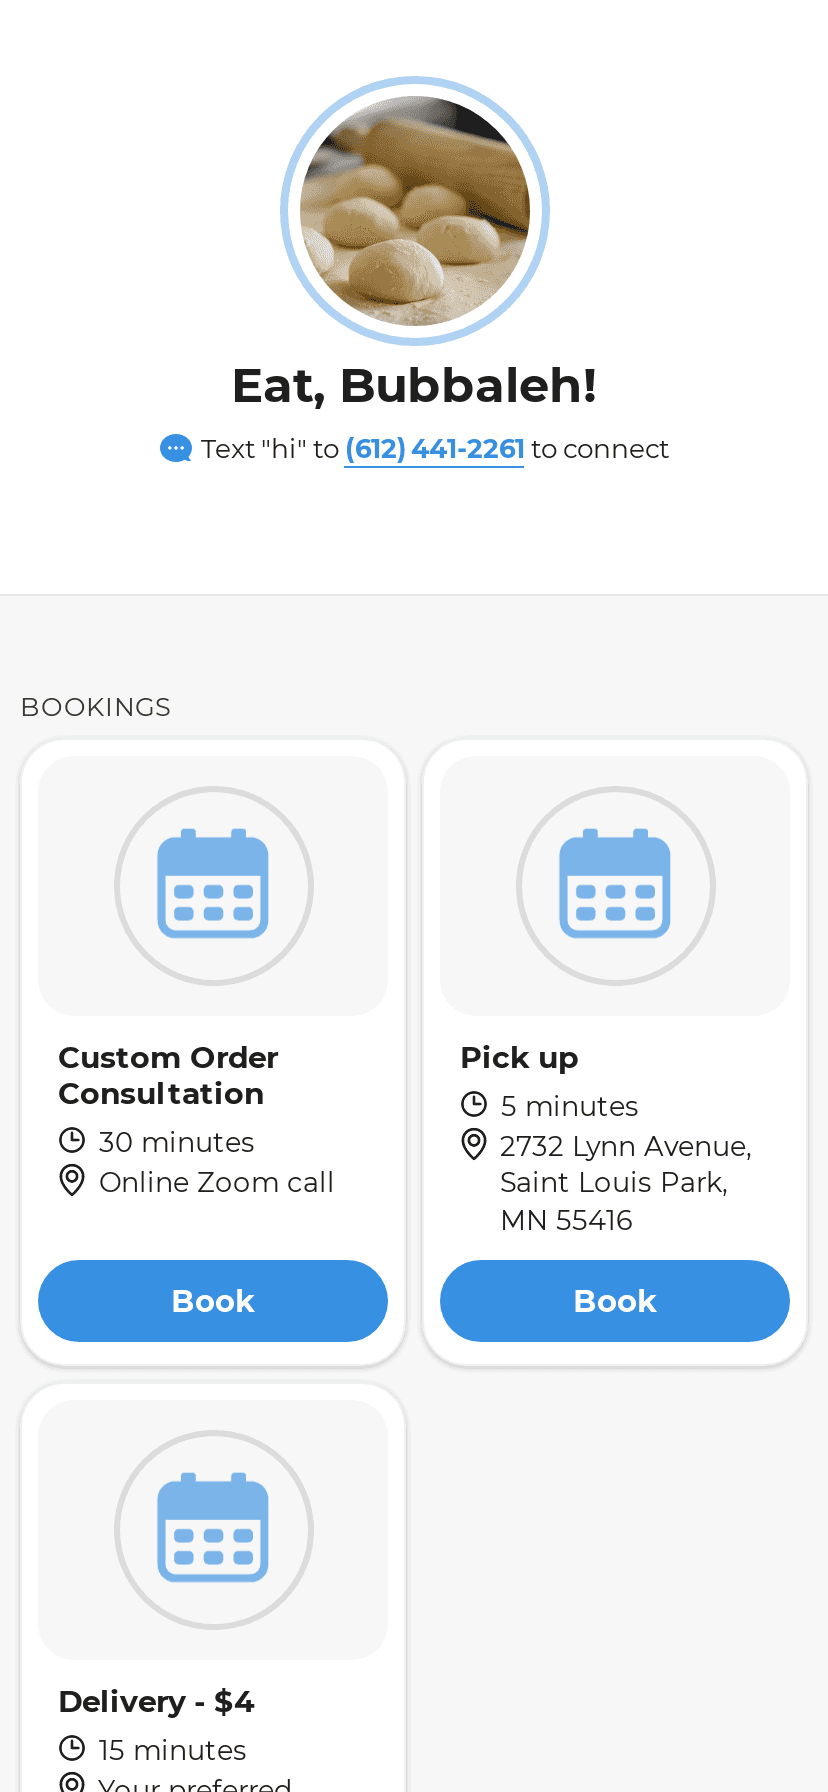Tap the (612) 441-2261 phone link
Image resolution: width=828 pixels, height=1792 pixels.
click(434, 449)
